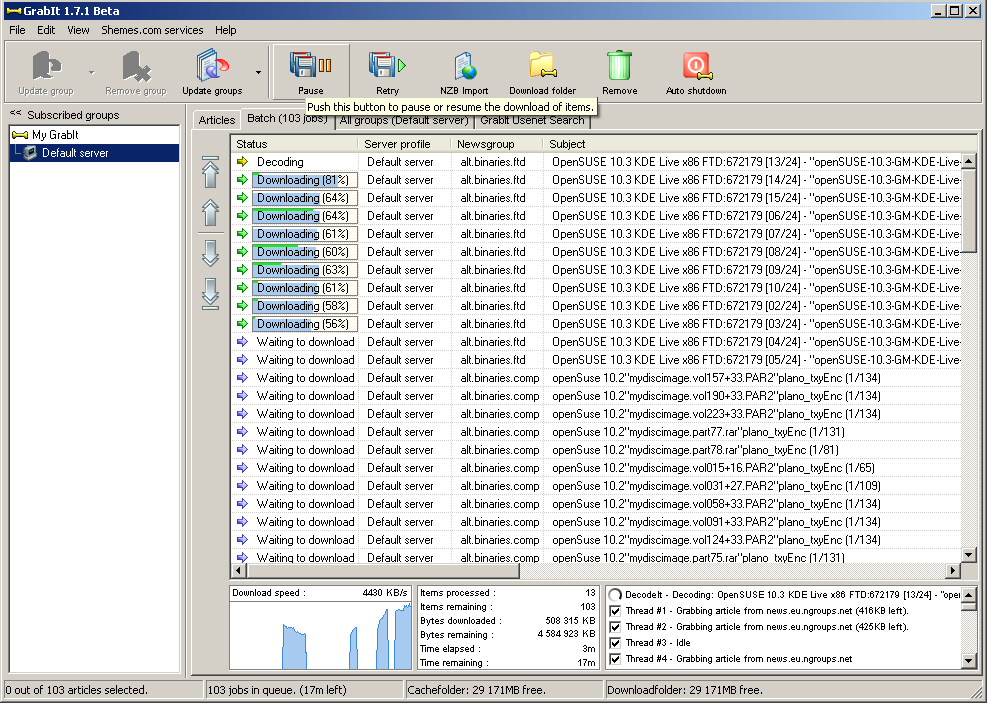Open the Download folder toolbar icon

coord(542,68)
